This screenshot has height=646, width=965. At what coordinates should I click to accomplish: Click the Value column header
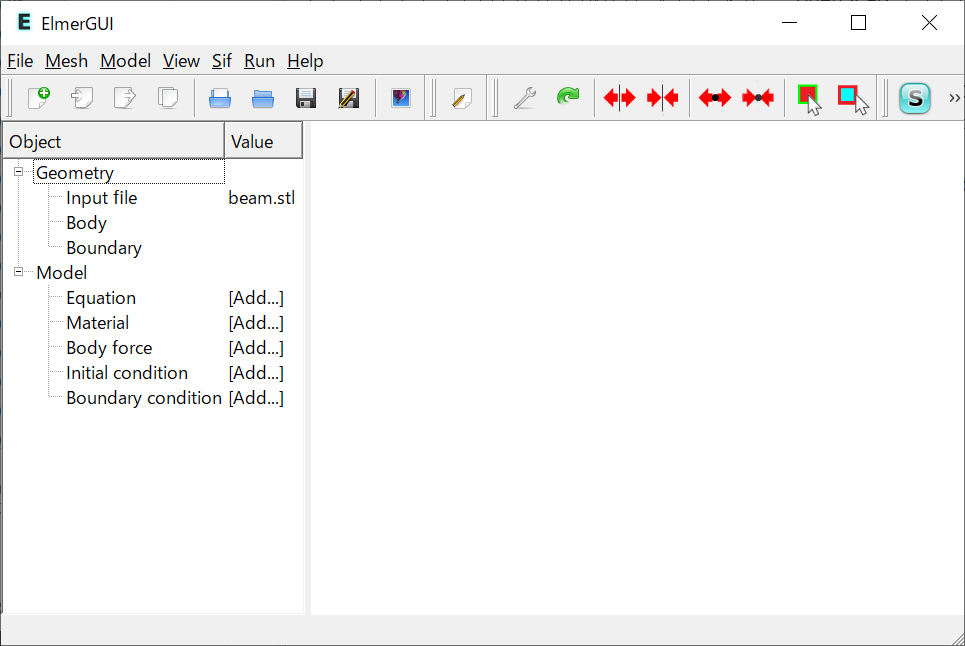263,141
